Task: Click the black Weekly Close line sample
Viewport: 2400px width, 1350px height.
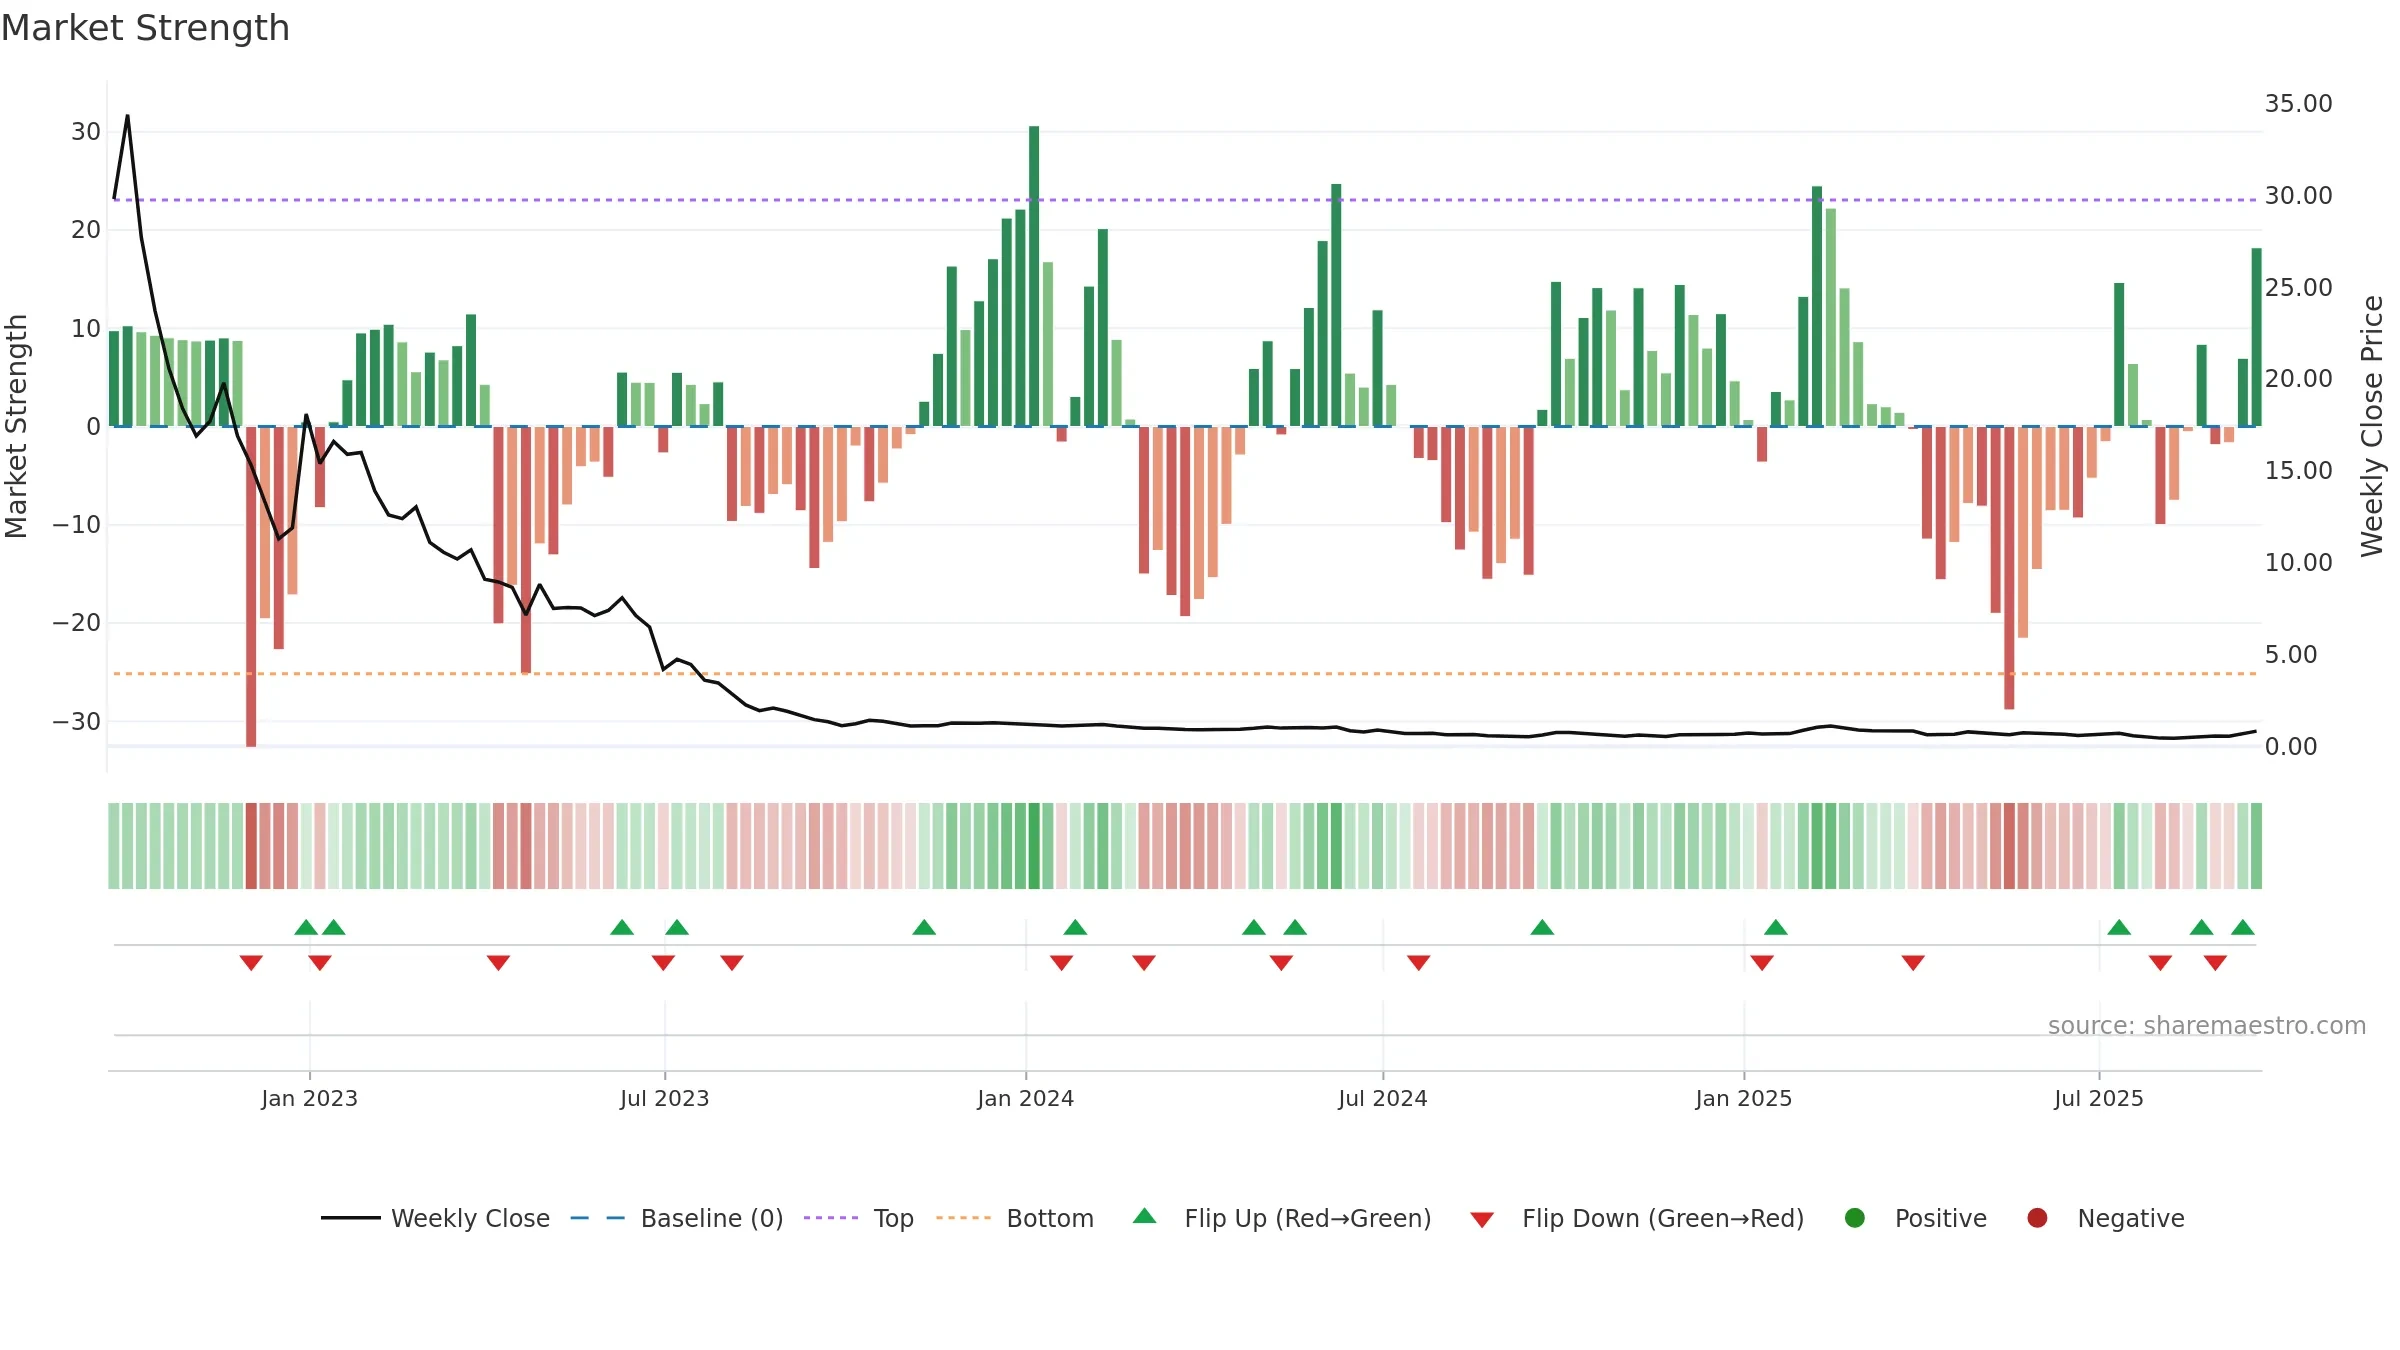Action: point(351,1218)
